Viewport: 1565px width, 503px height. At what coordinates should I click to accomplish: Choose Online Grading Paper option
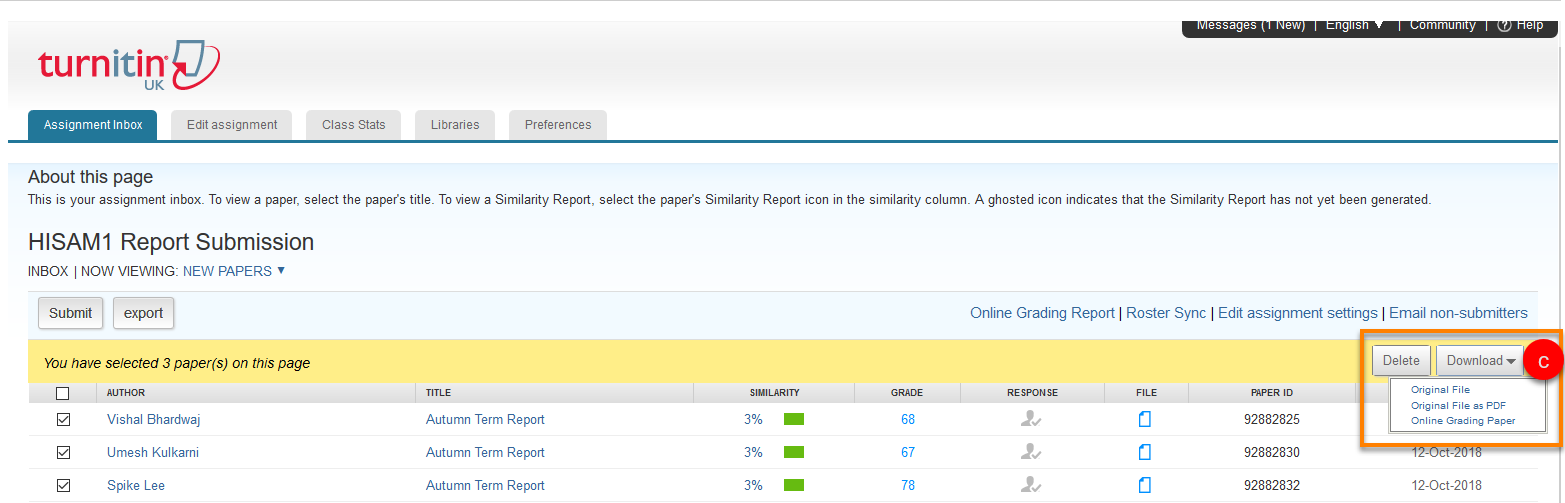[1463, 421]
